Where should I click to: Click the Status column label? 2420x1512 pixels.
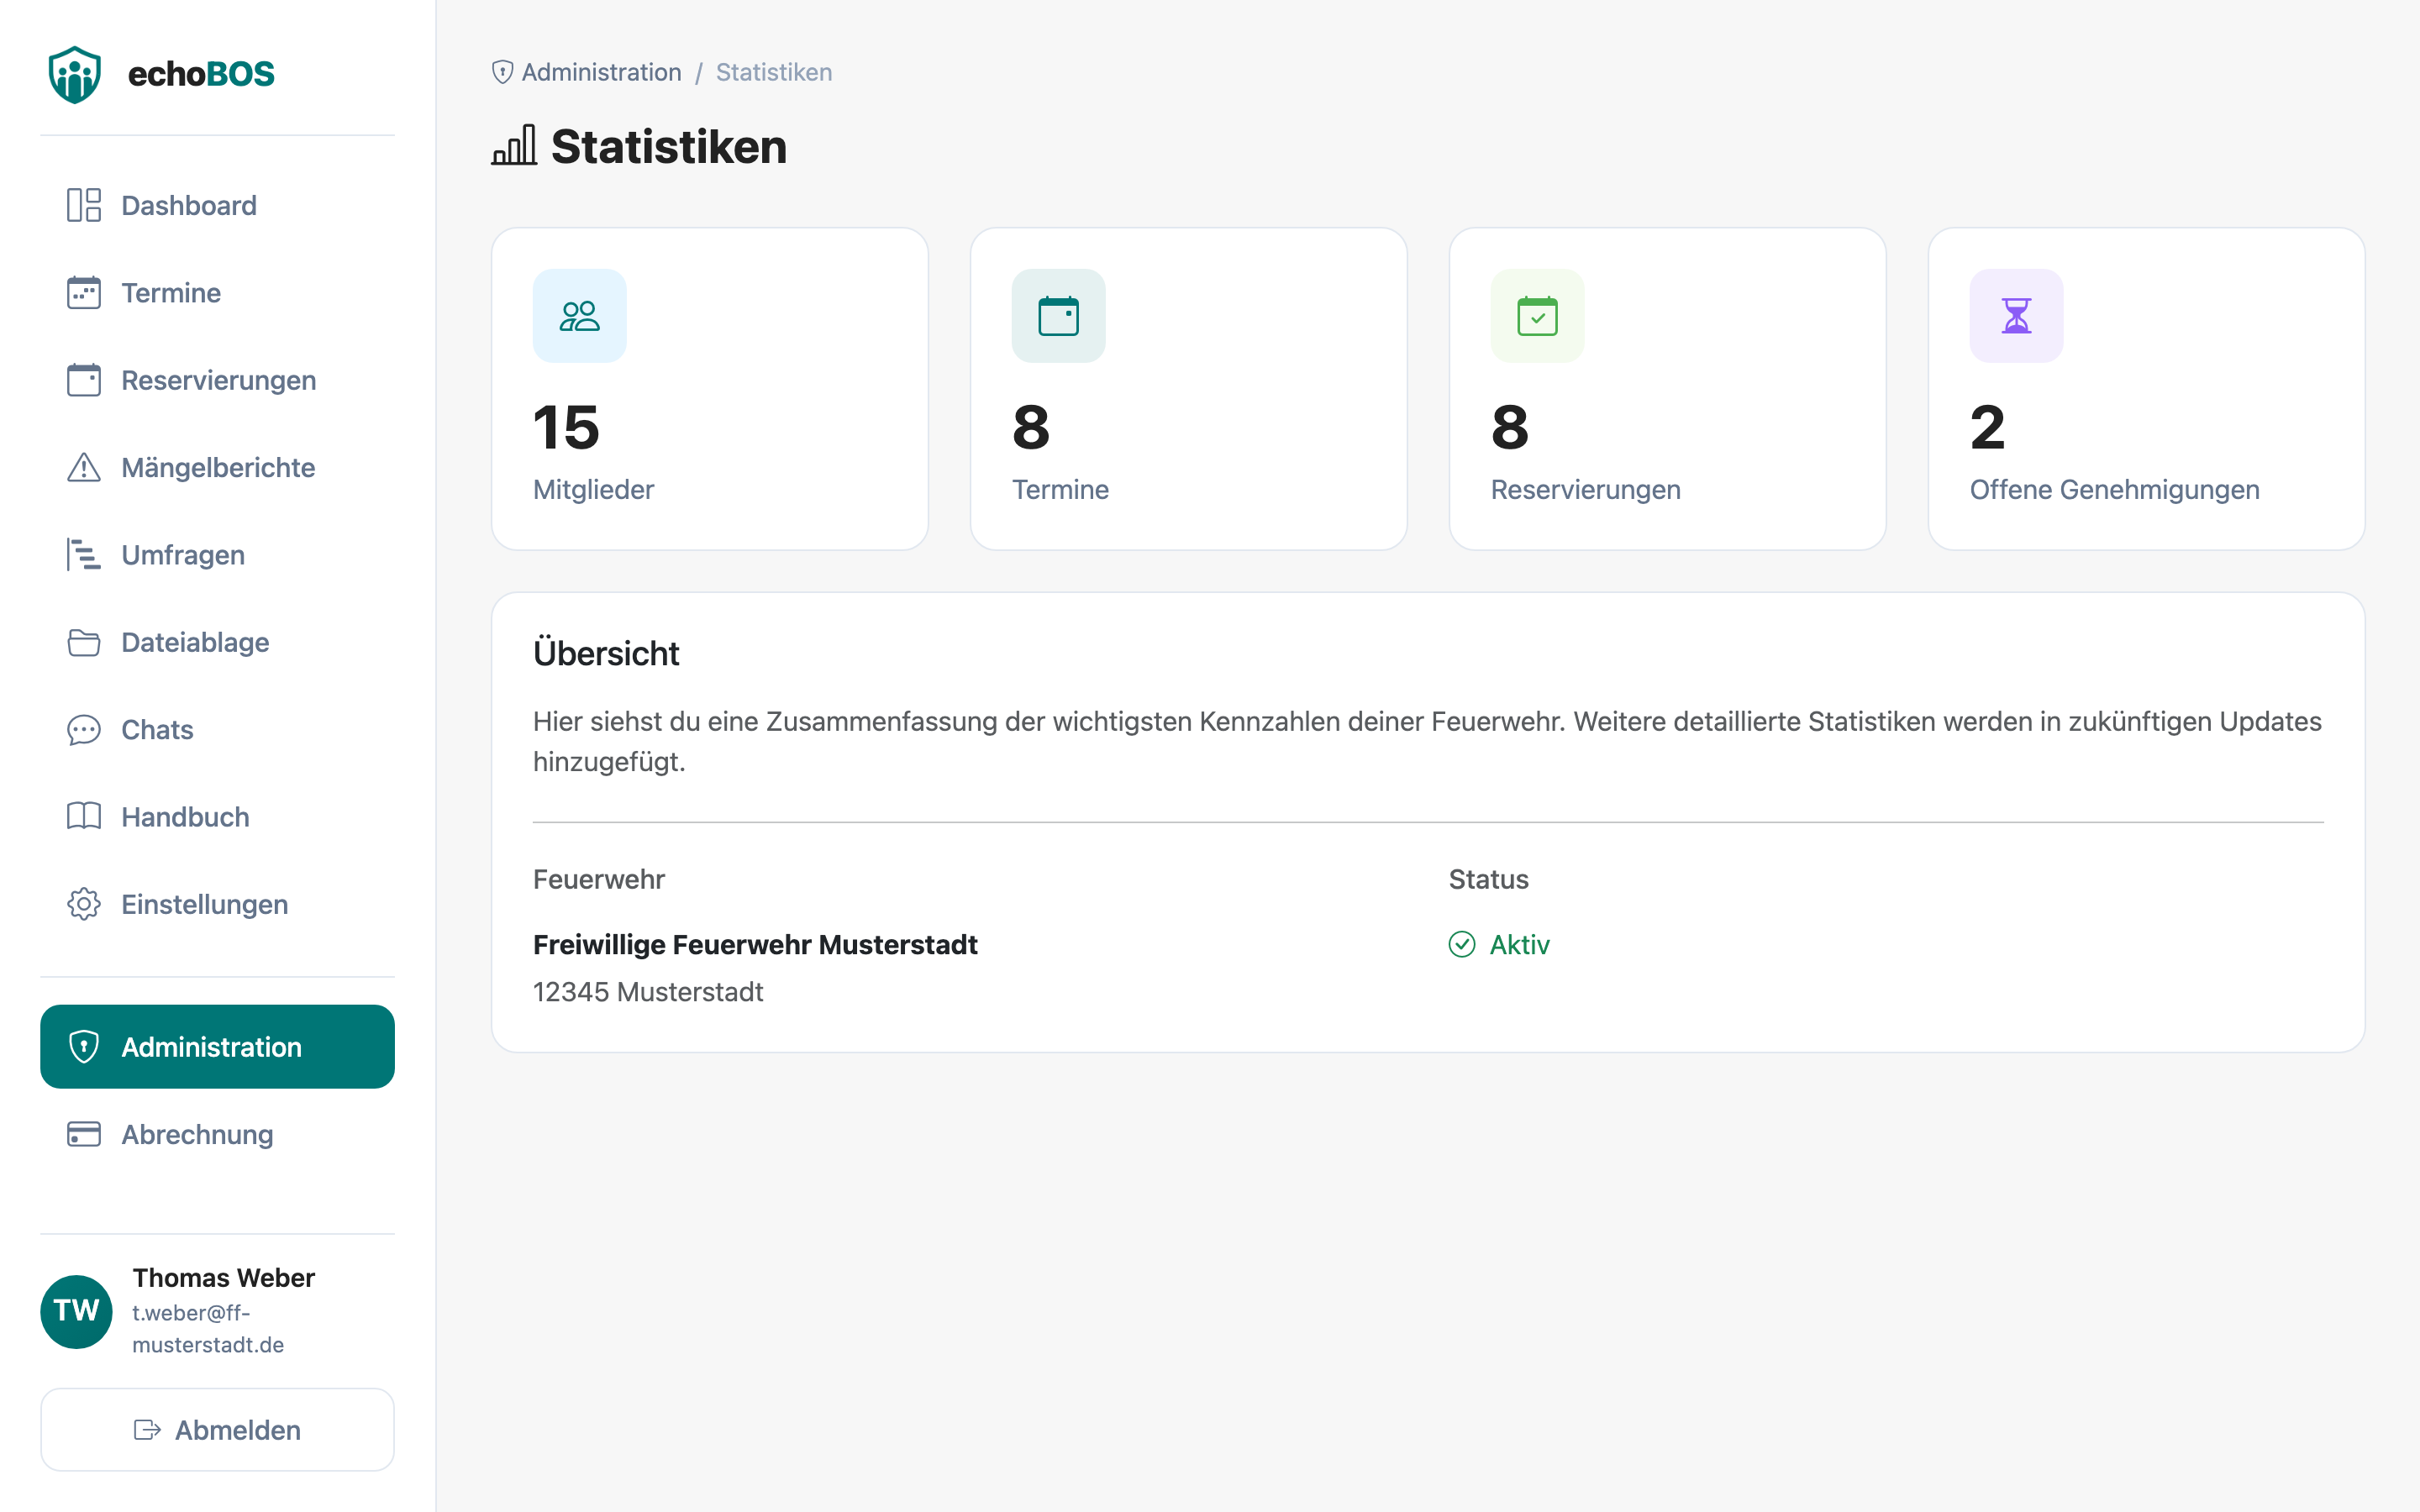(1488, 879)
